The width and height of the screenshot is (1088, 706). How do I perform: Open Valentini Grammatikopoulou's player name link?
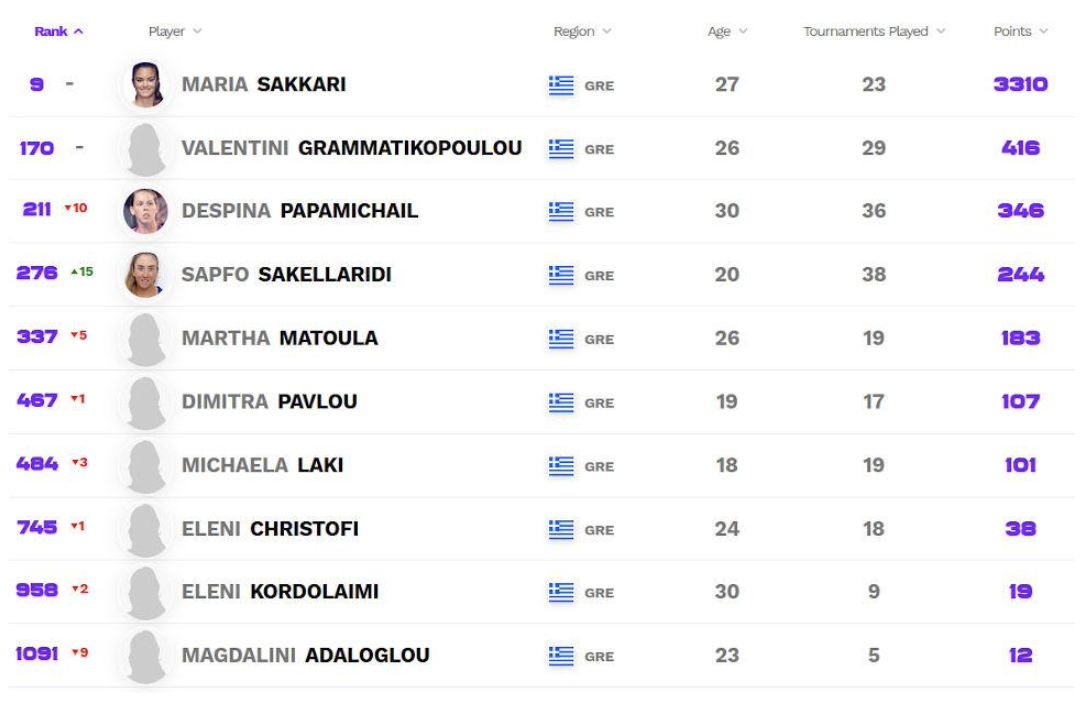pos(352,148)
